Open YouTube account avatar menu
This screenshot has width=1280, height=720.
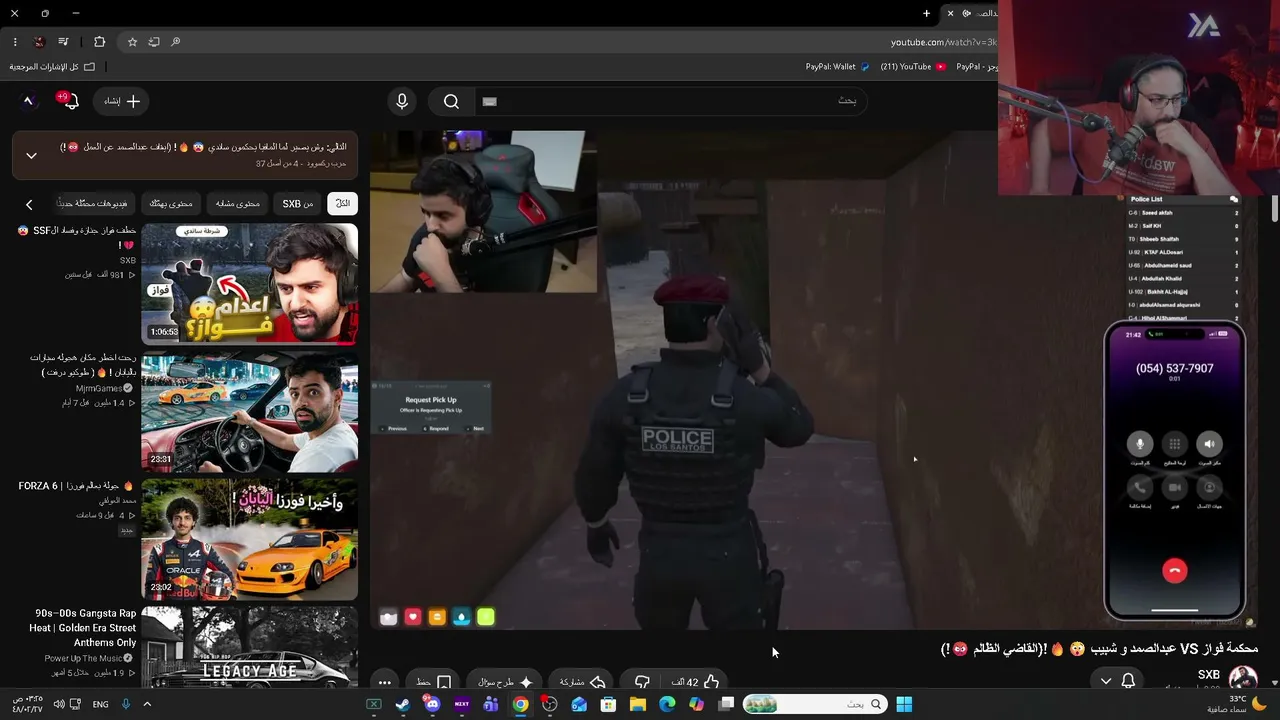(28, 101)
